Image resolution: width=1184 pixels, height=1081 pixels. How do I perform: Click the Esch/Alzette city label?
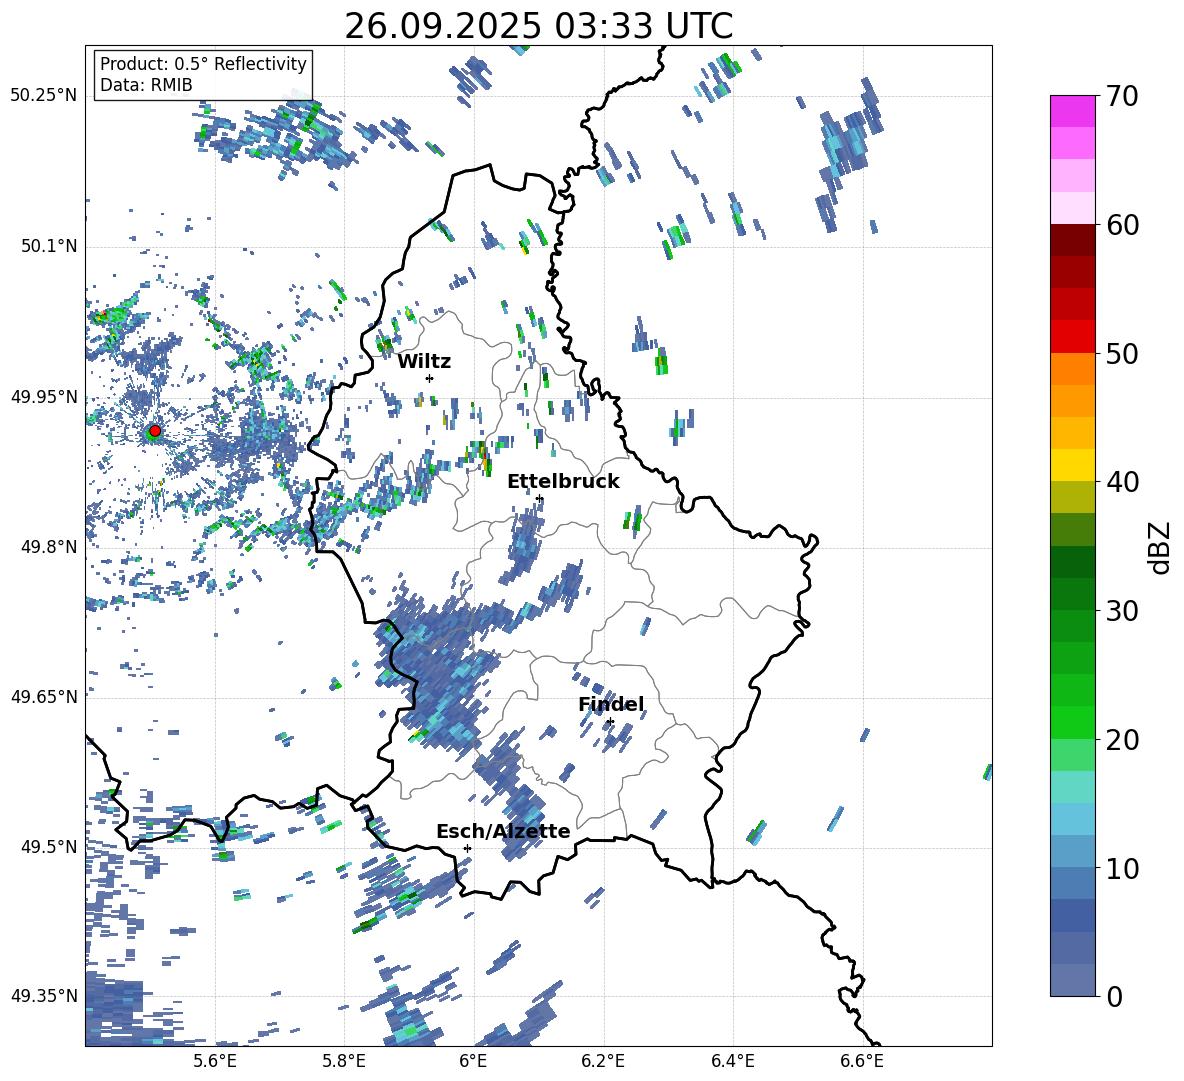[503, 831]
